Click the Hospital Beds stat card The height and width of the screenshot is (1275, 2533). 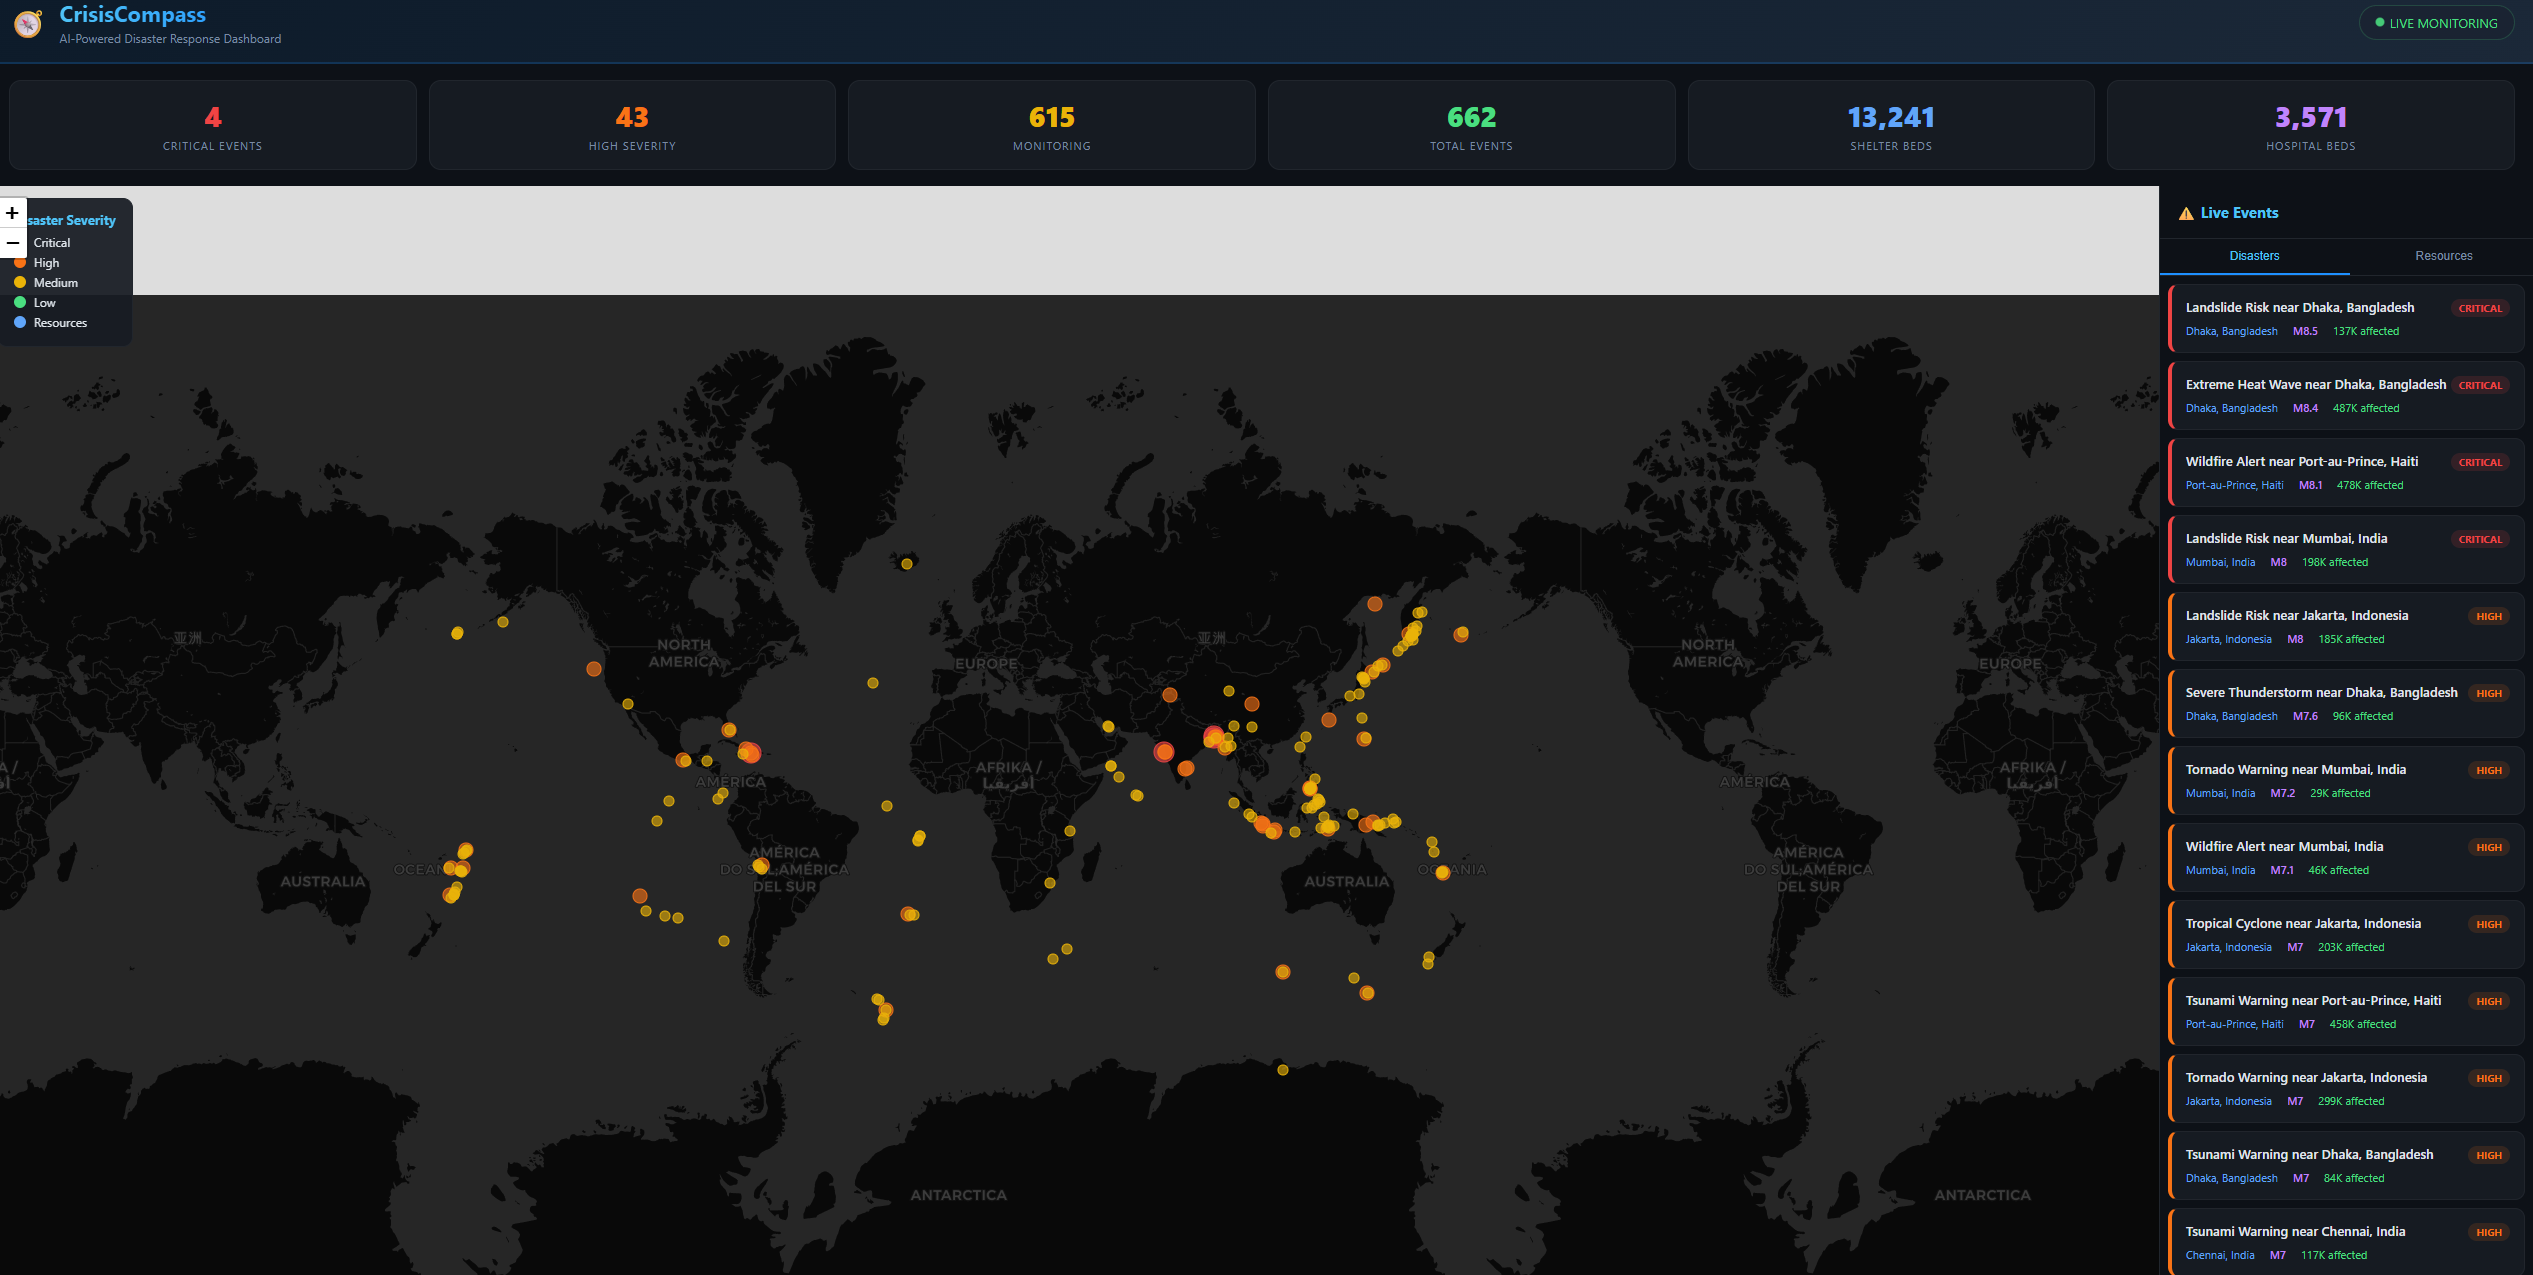click(x=2310, y=126)
